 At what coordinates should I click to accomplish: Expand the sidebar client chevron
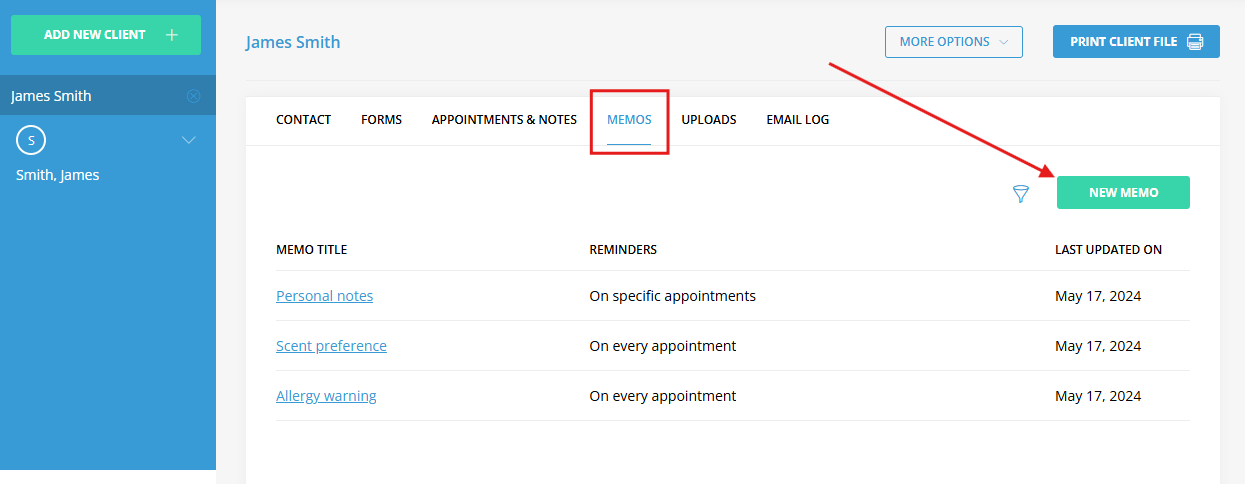tap(189, 141)
